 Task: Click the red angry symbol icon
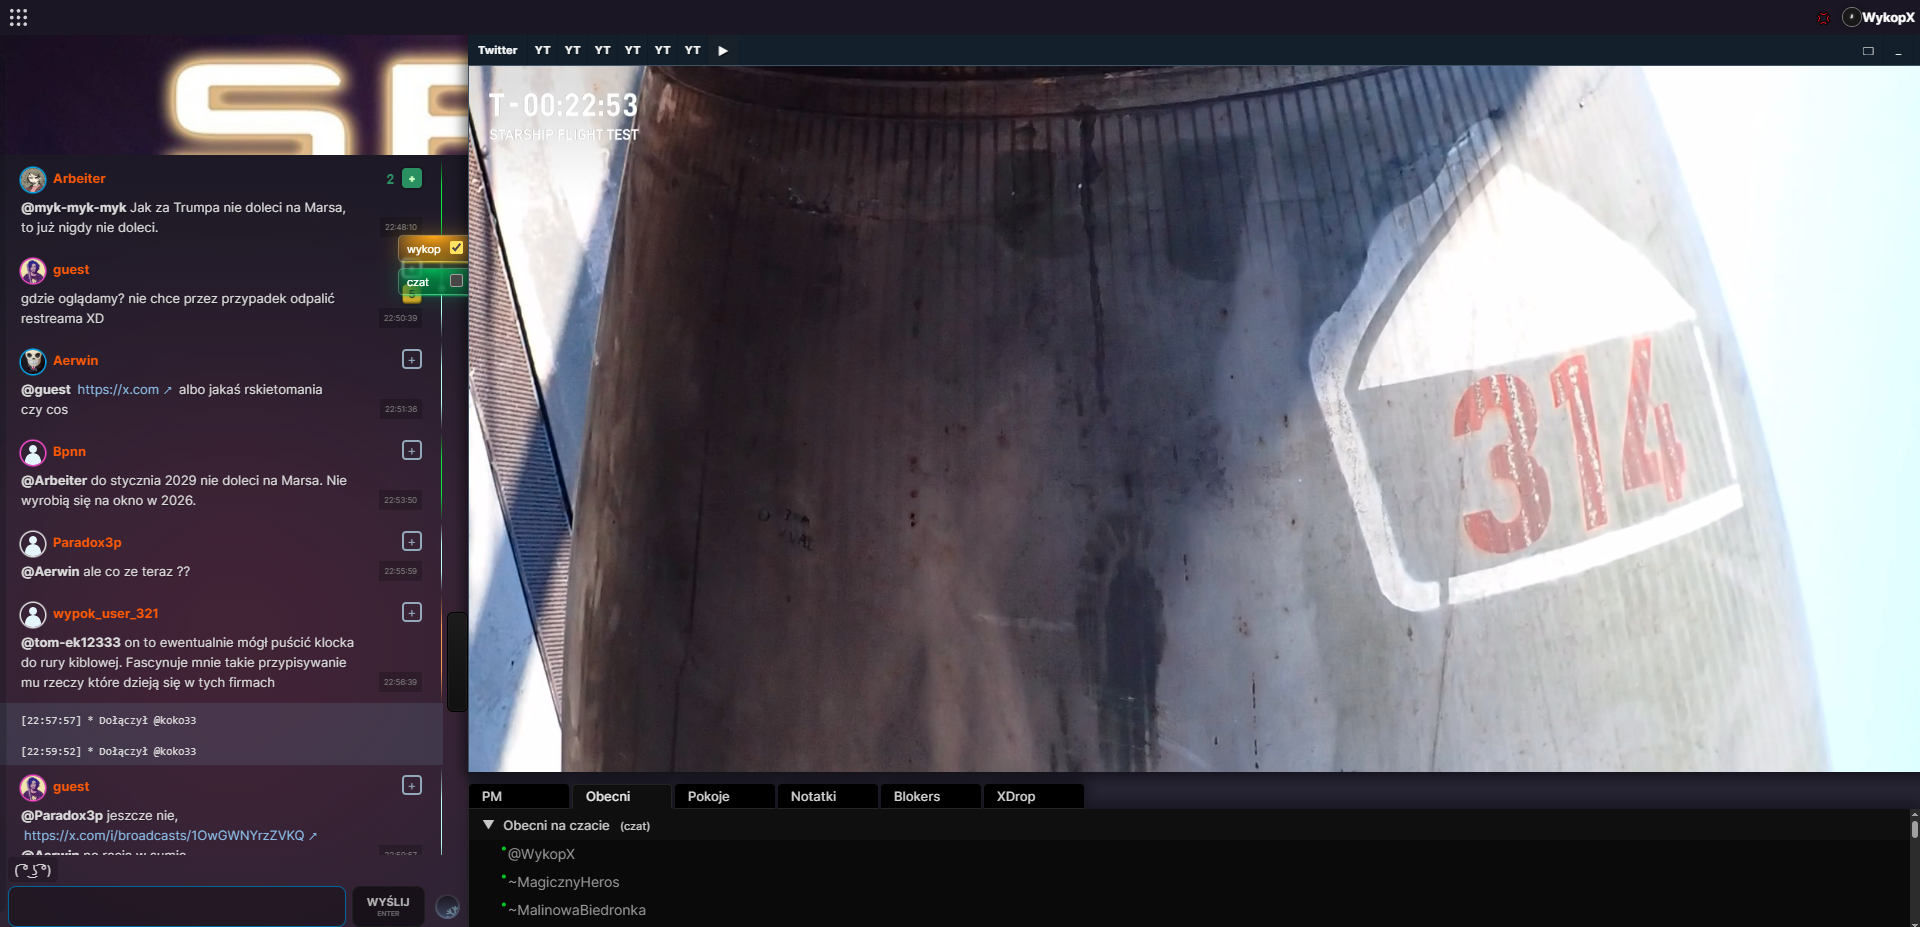[1823, 18]
